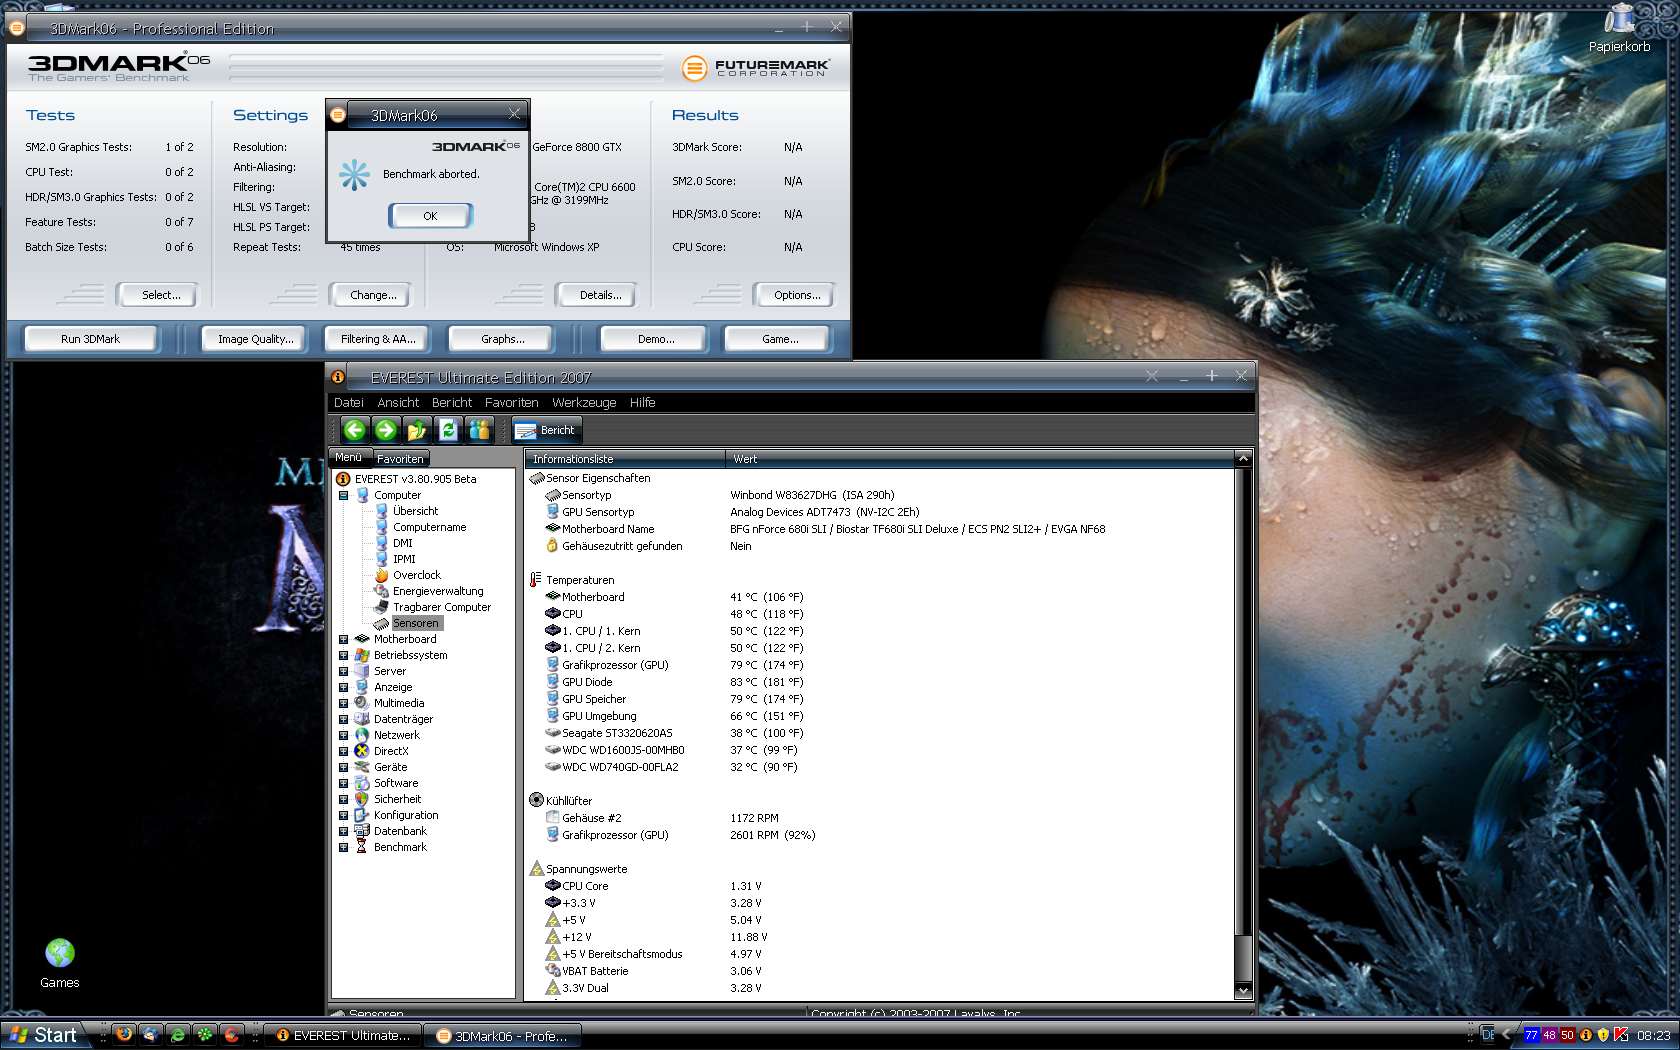Open results Options button in 3DMark06

click(x=797, y=295)
